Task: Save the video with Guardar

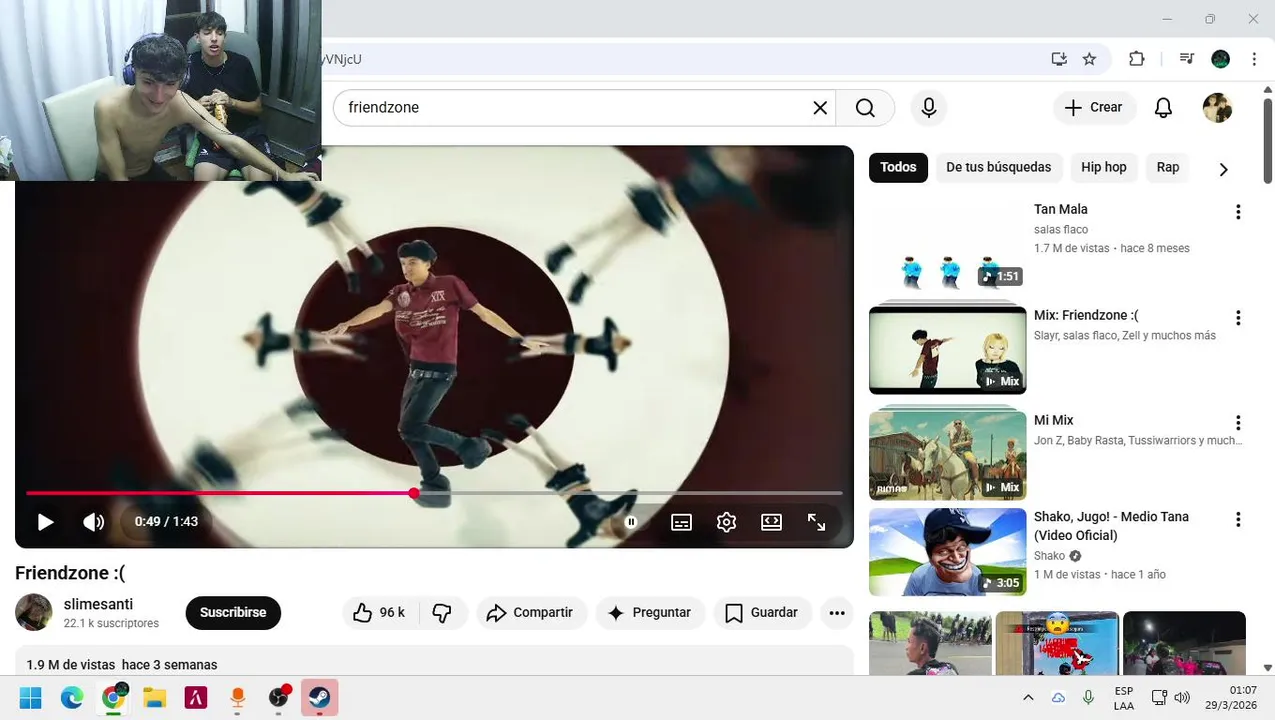Action: [762, 613]
